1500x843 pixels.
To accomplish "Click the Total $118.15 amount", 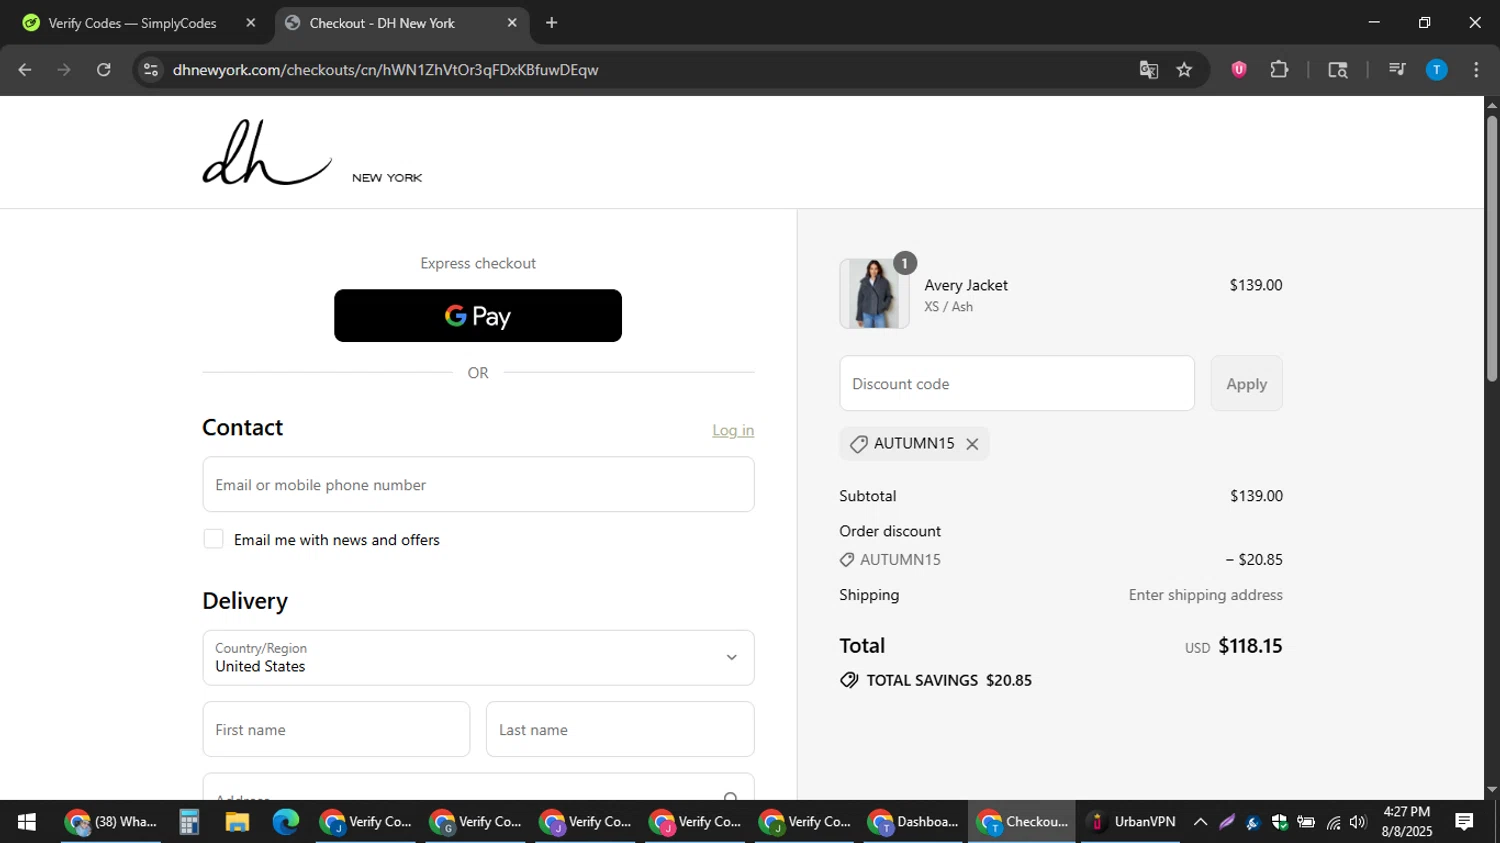I will (x=1250, y=646).
